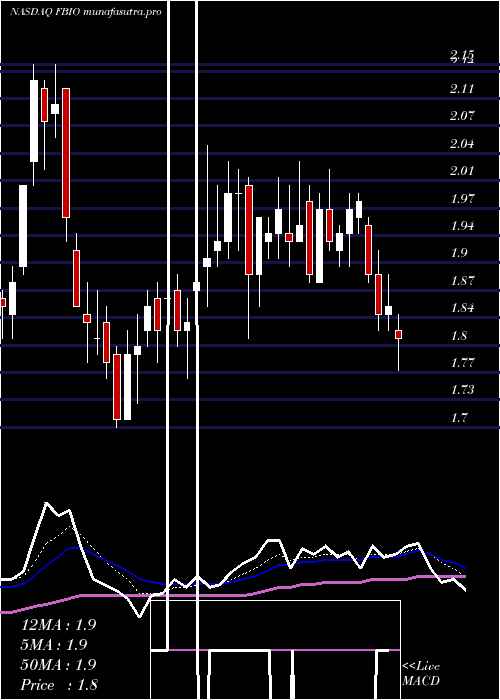500x700 pixels.
Task: Click the 1.84 price axis label
Action: click(462, 308)
